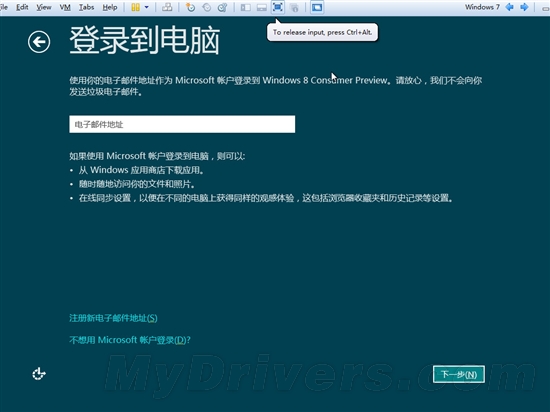Screen dimensions: 550x412
Task: Click the 登录到电脑 heading text
Action: 145,41
